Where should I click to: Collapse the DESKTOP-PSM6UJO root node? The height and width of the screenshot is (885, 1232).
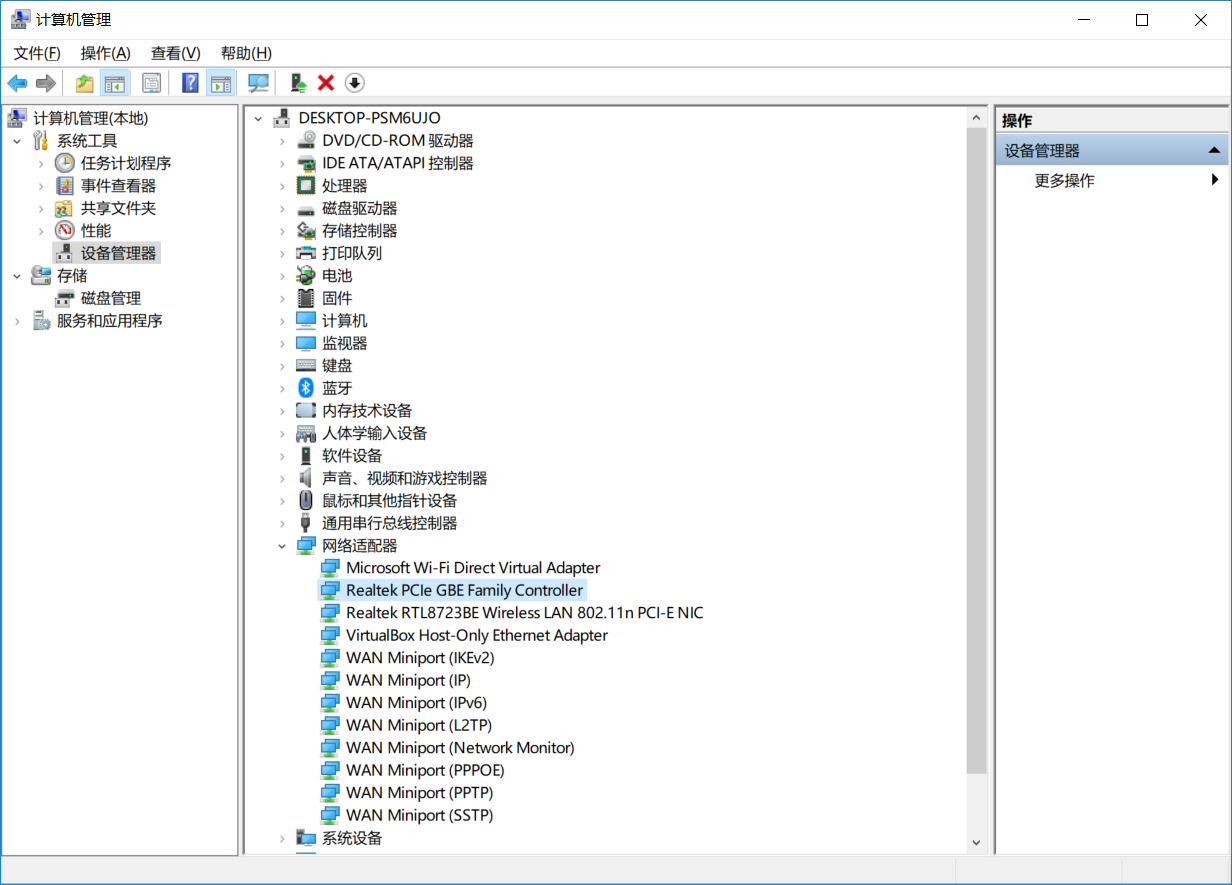pyautogui.click(x=258, y=118)
